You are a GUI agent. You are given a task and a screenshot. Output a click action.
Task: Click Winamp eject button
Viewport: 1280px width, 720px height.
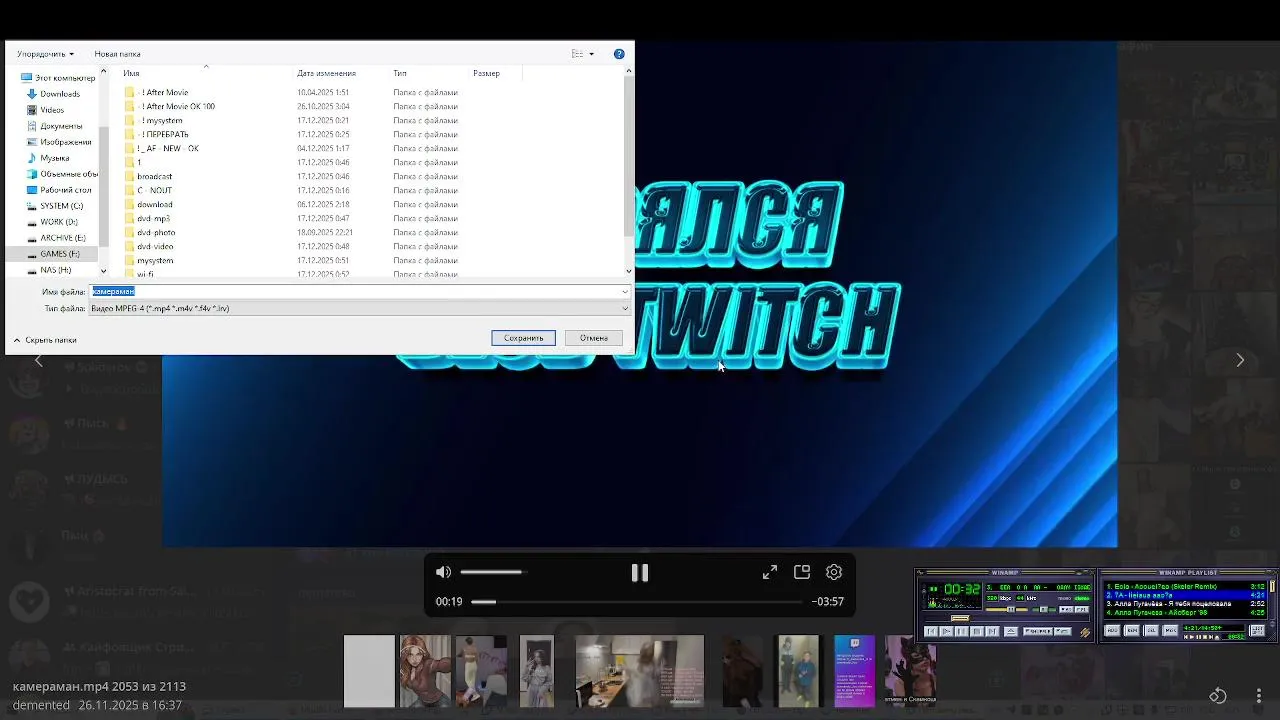[x=1011, y=631]
